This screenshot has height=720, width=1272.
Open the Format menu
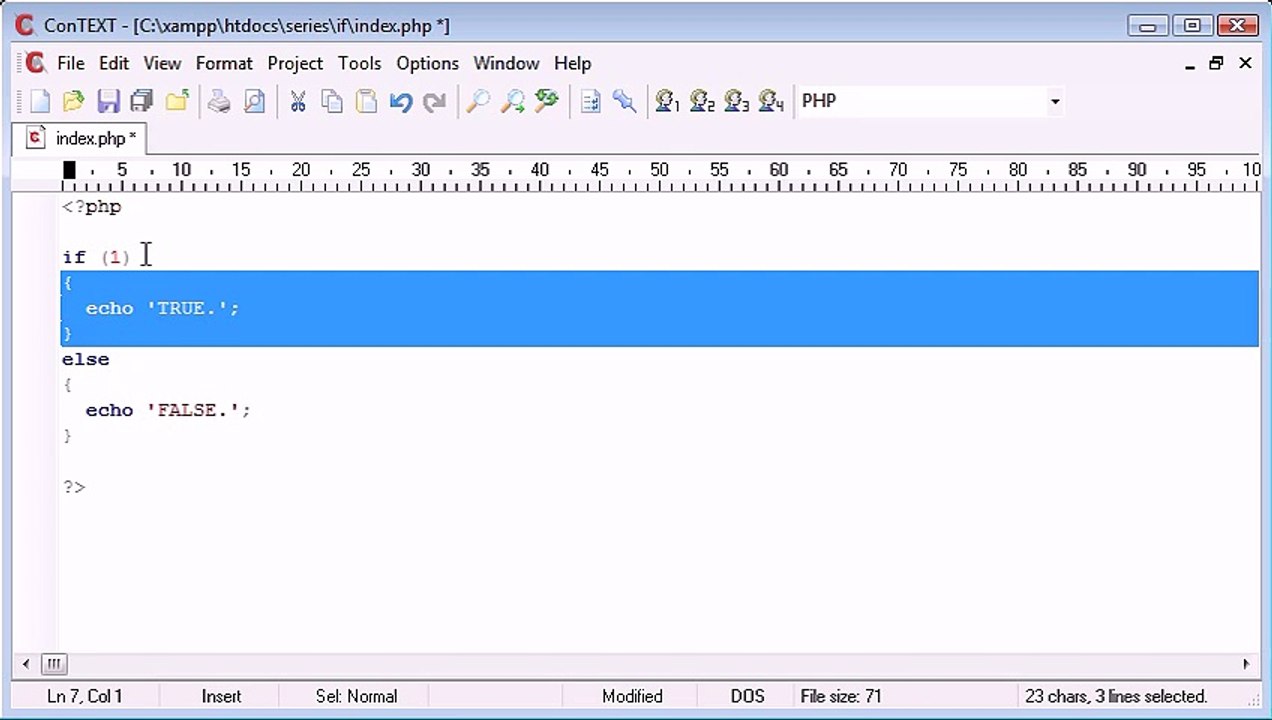pos(224,63)
